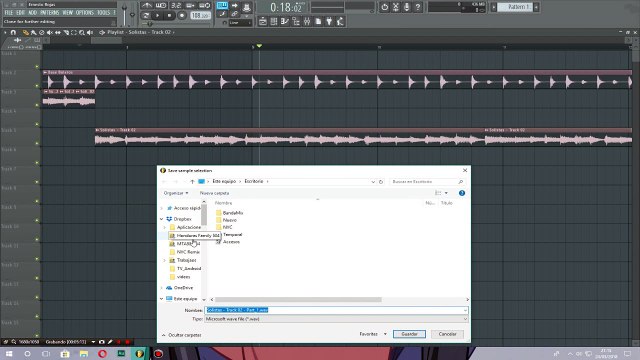Collapse the Dropbox tree node

162,219
